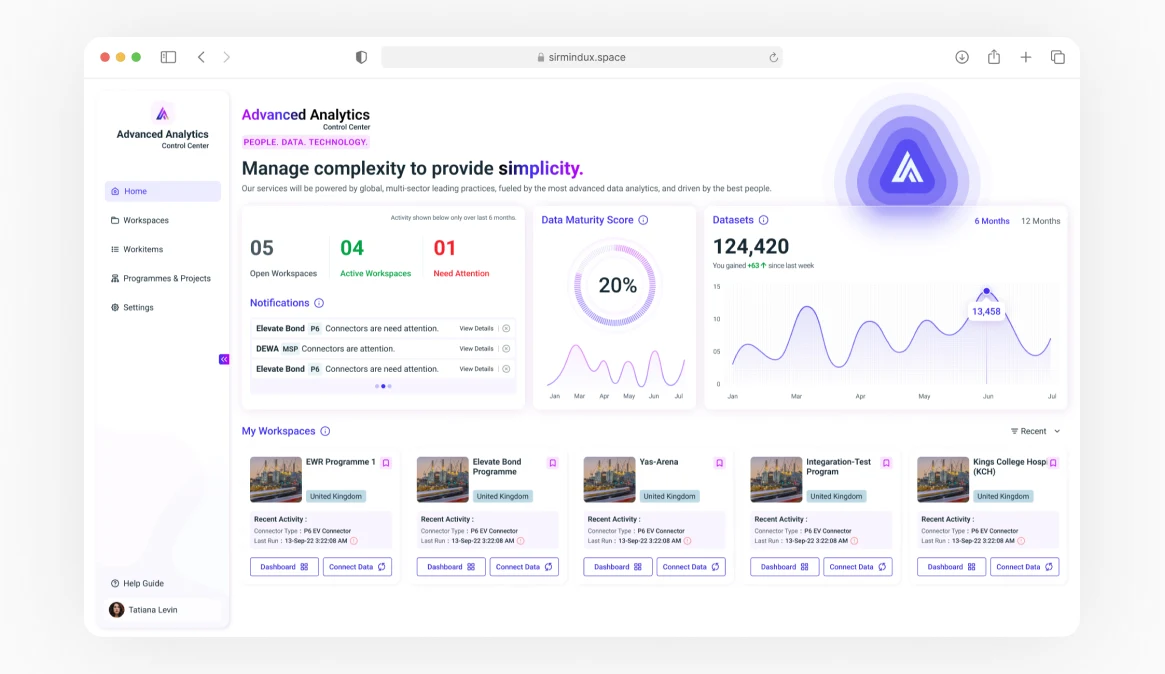
Task: Click the sirmindux.space address bar
Action: click(580, 57)
